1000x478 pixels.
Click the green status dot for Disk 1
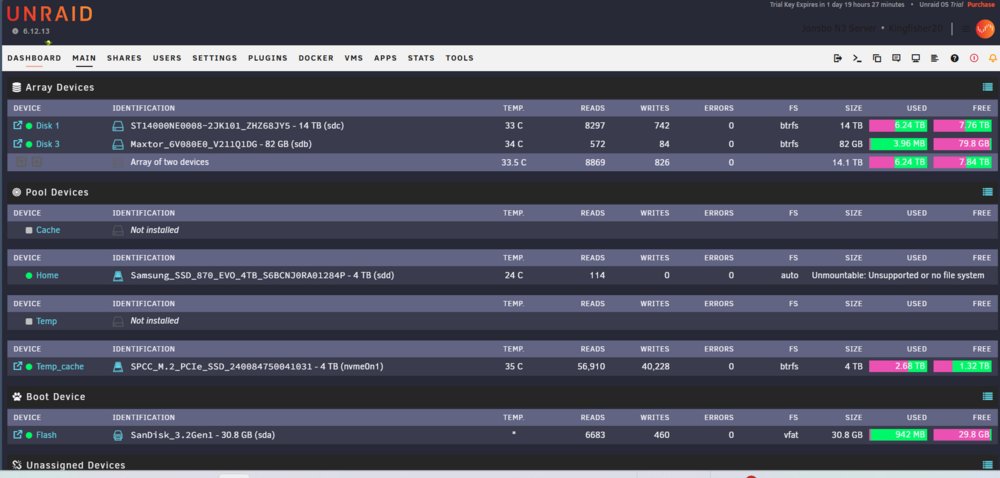(29, 126)
